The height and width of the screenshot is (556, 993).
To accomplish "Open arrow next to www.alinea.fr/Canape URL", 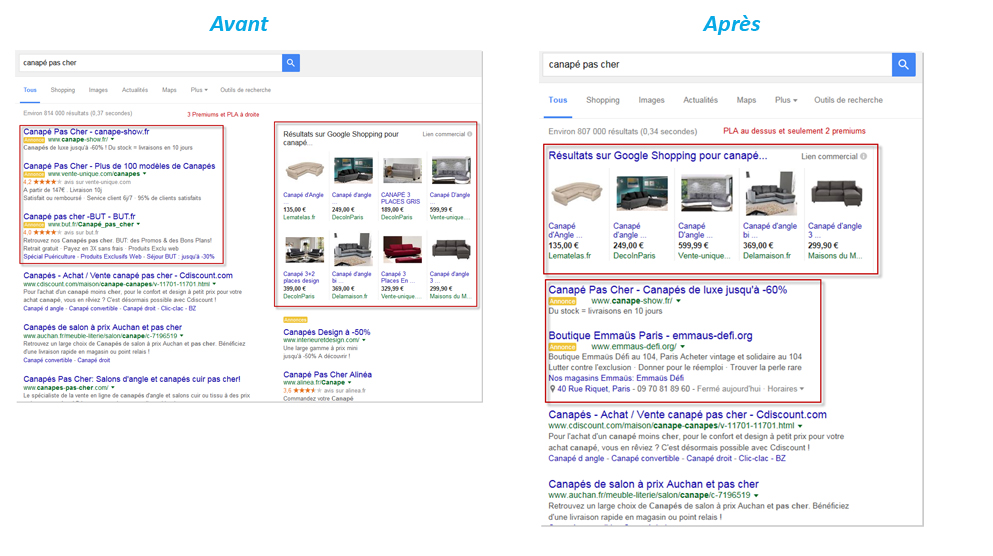I will click(x=350, y=382).
